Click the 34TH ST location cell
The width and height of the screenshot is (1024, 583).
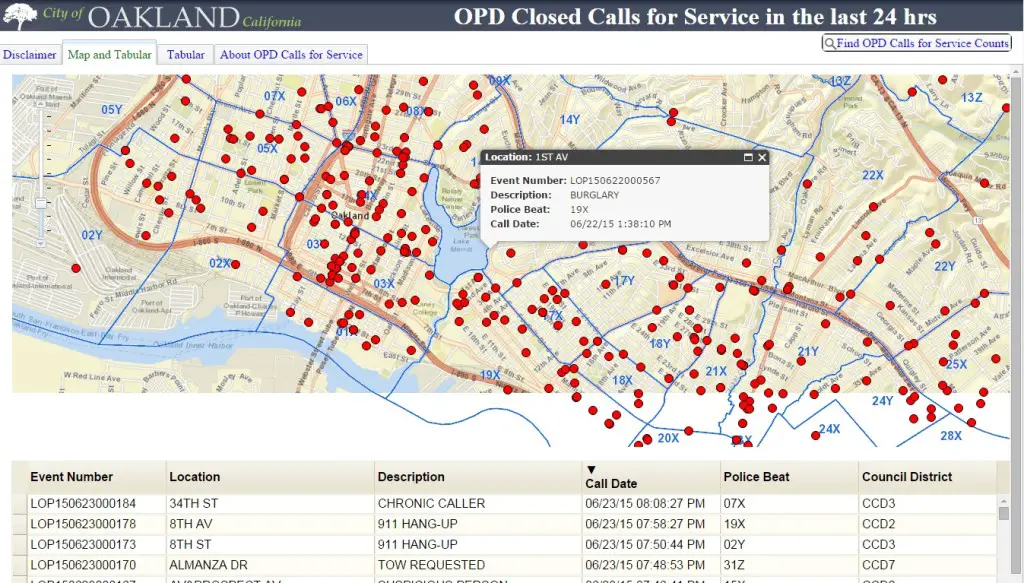tap(270, 503)
